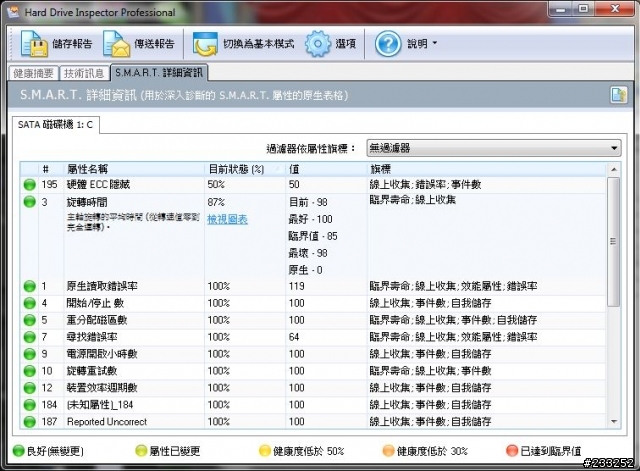Click the yellow-green 屬性已變更 legend icon
This screenshot has height=471, width=640.
[141, 451]
